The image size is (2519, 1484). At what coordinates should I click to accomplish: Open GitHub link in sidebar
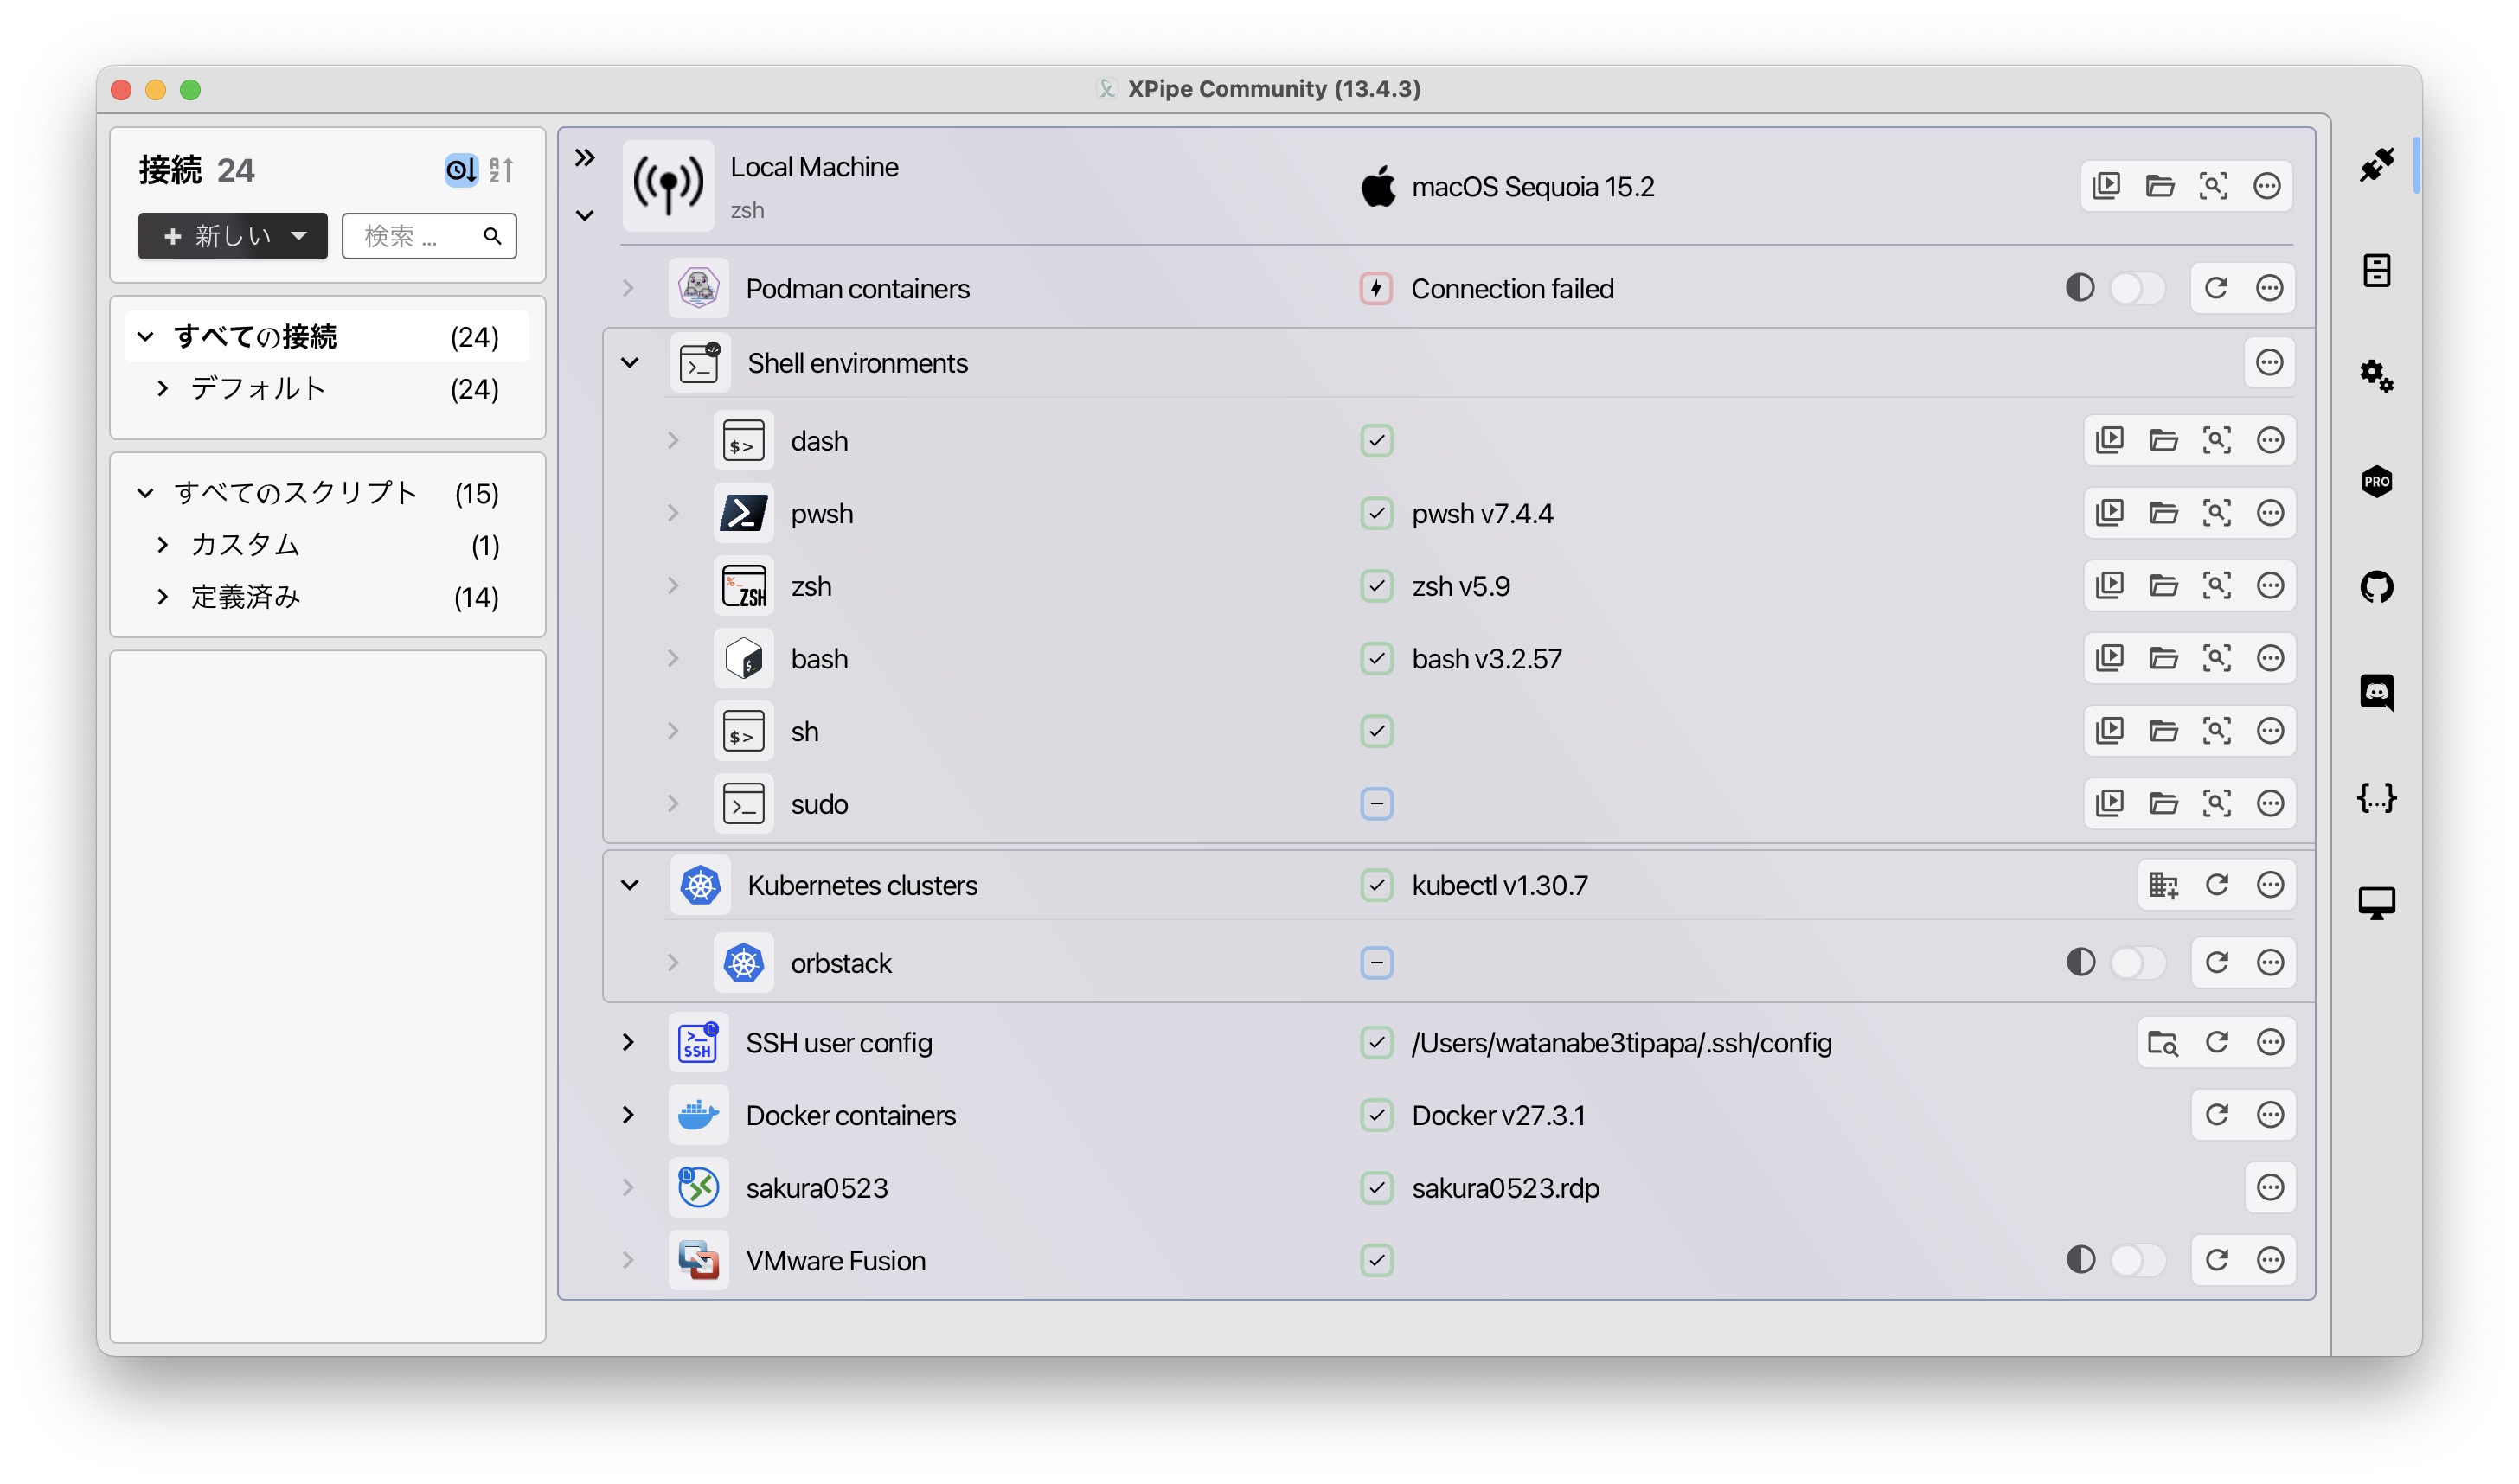pyautogui.click(x=2377, y=587)
